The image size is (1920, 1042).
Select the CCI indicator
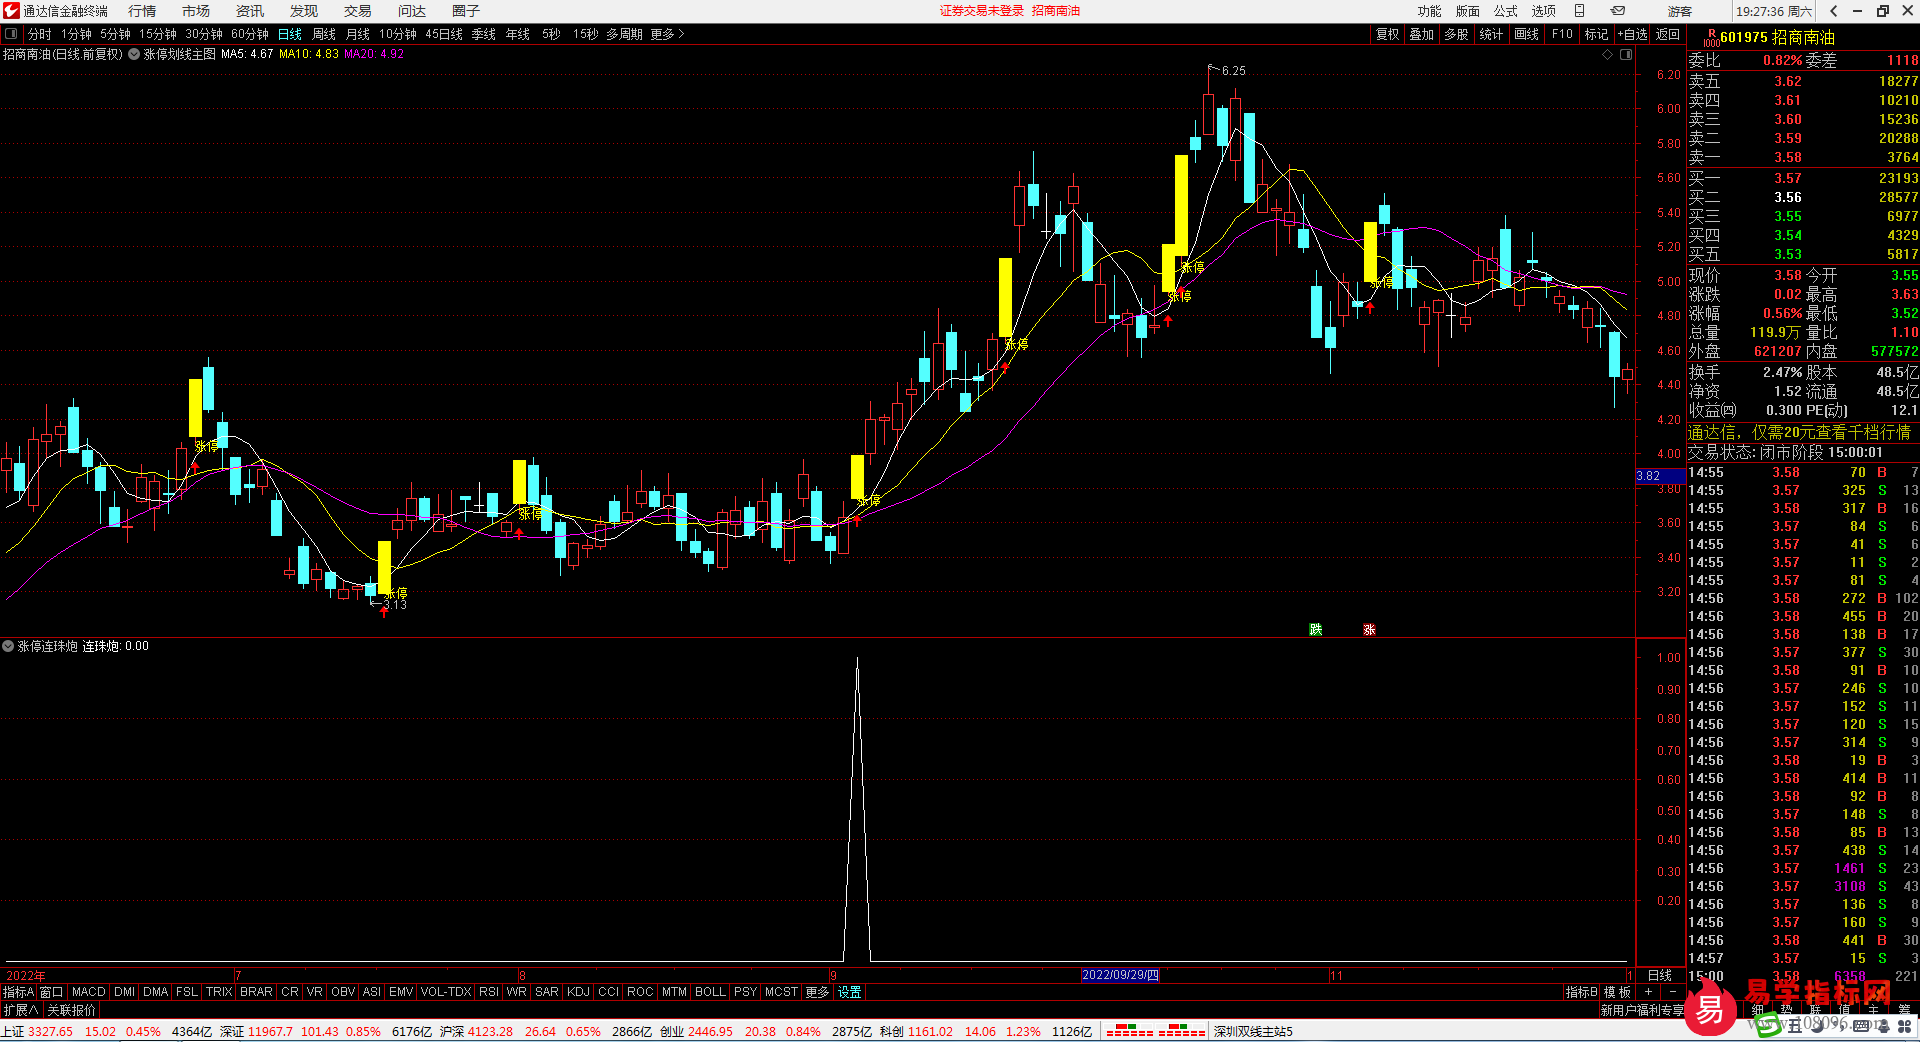click(x=609, y=992)
